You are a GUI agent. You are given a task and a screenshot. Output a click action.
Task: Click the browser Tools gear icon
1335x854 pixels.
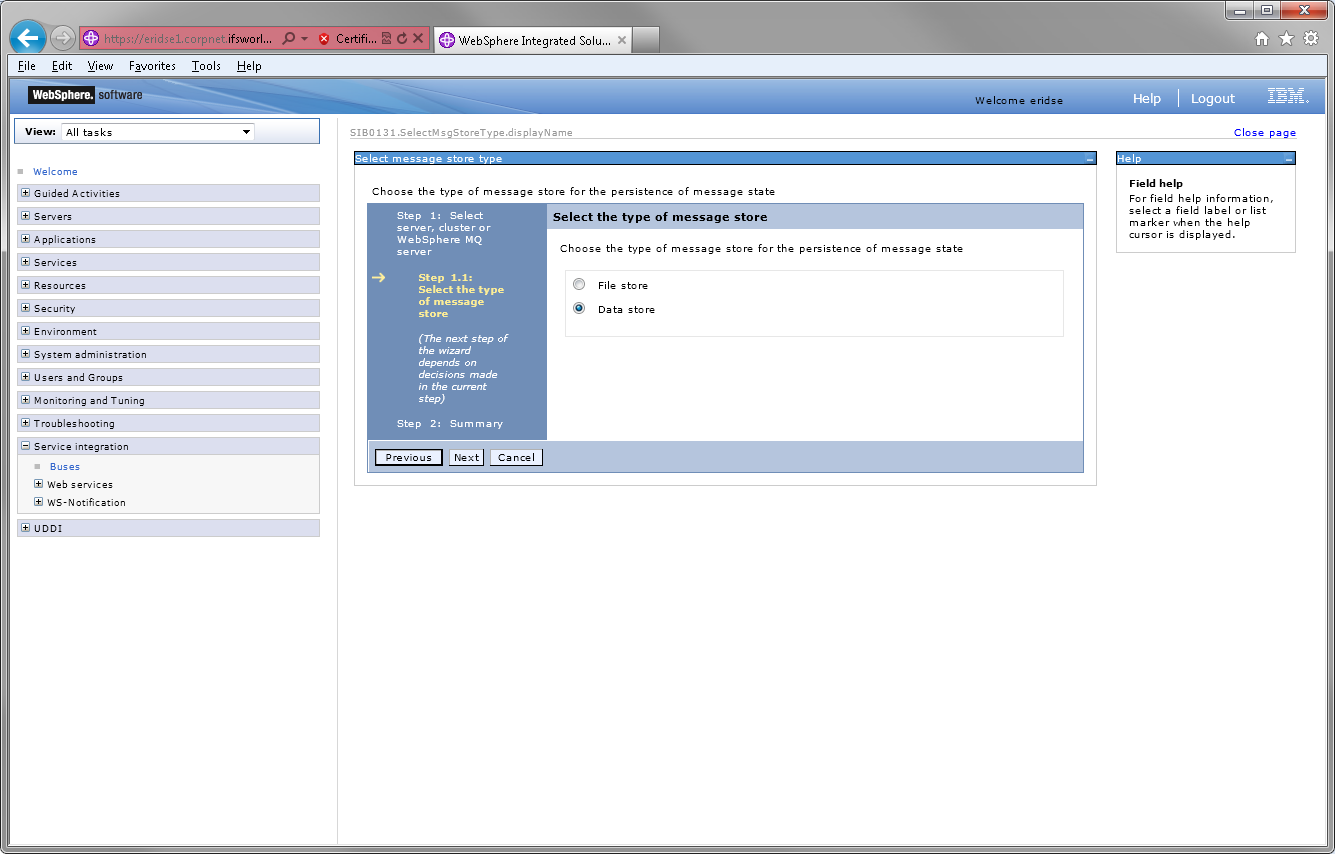[1311, 39]
